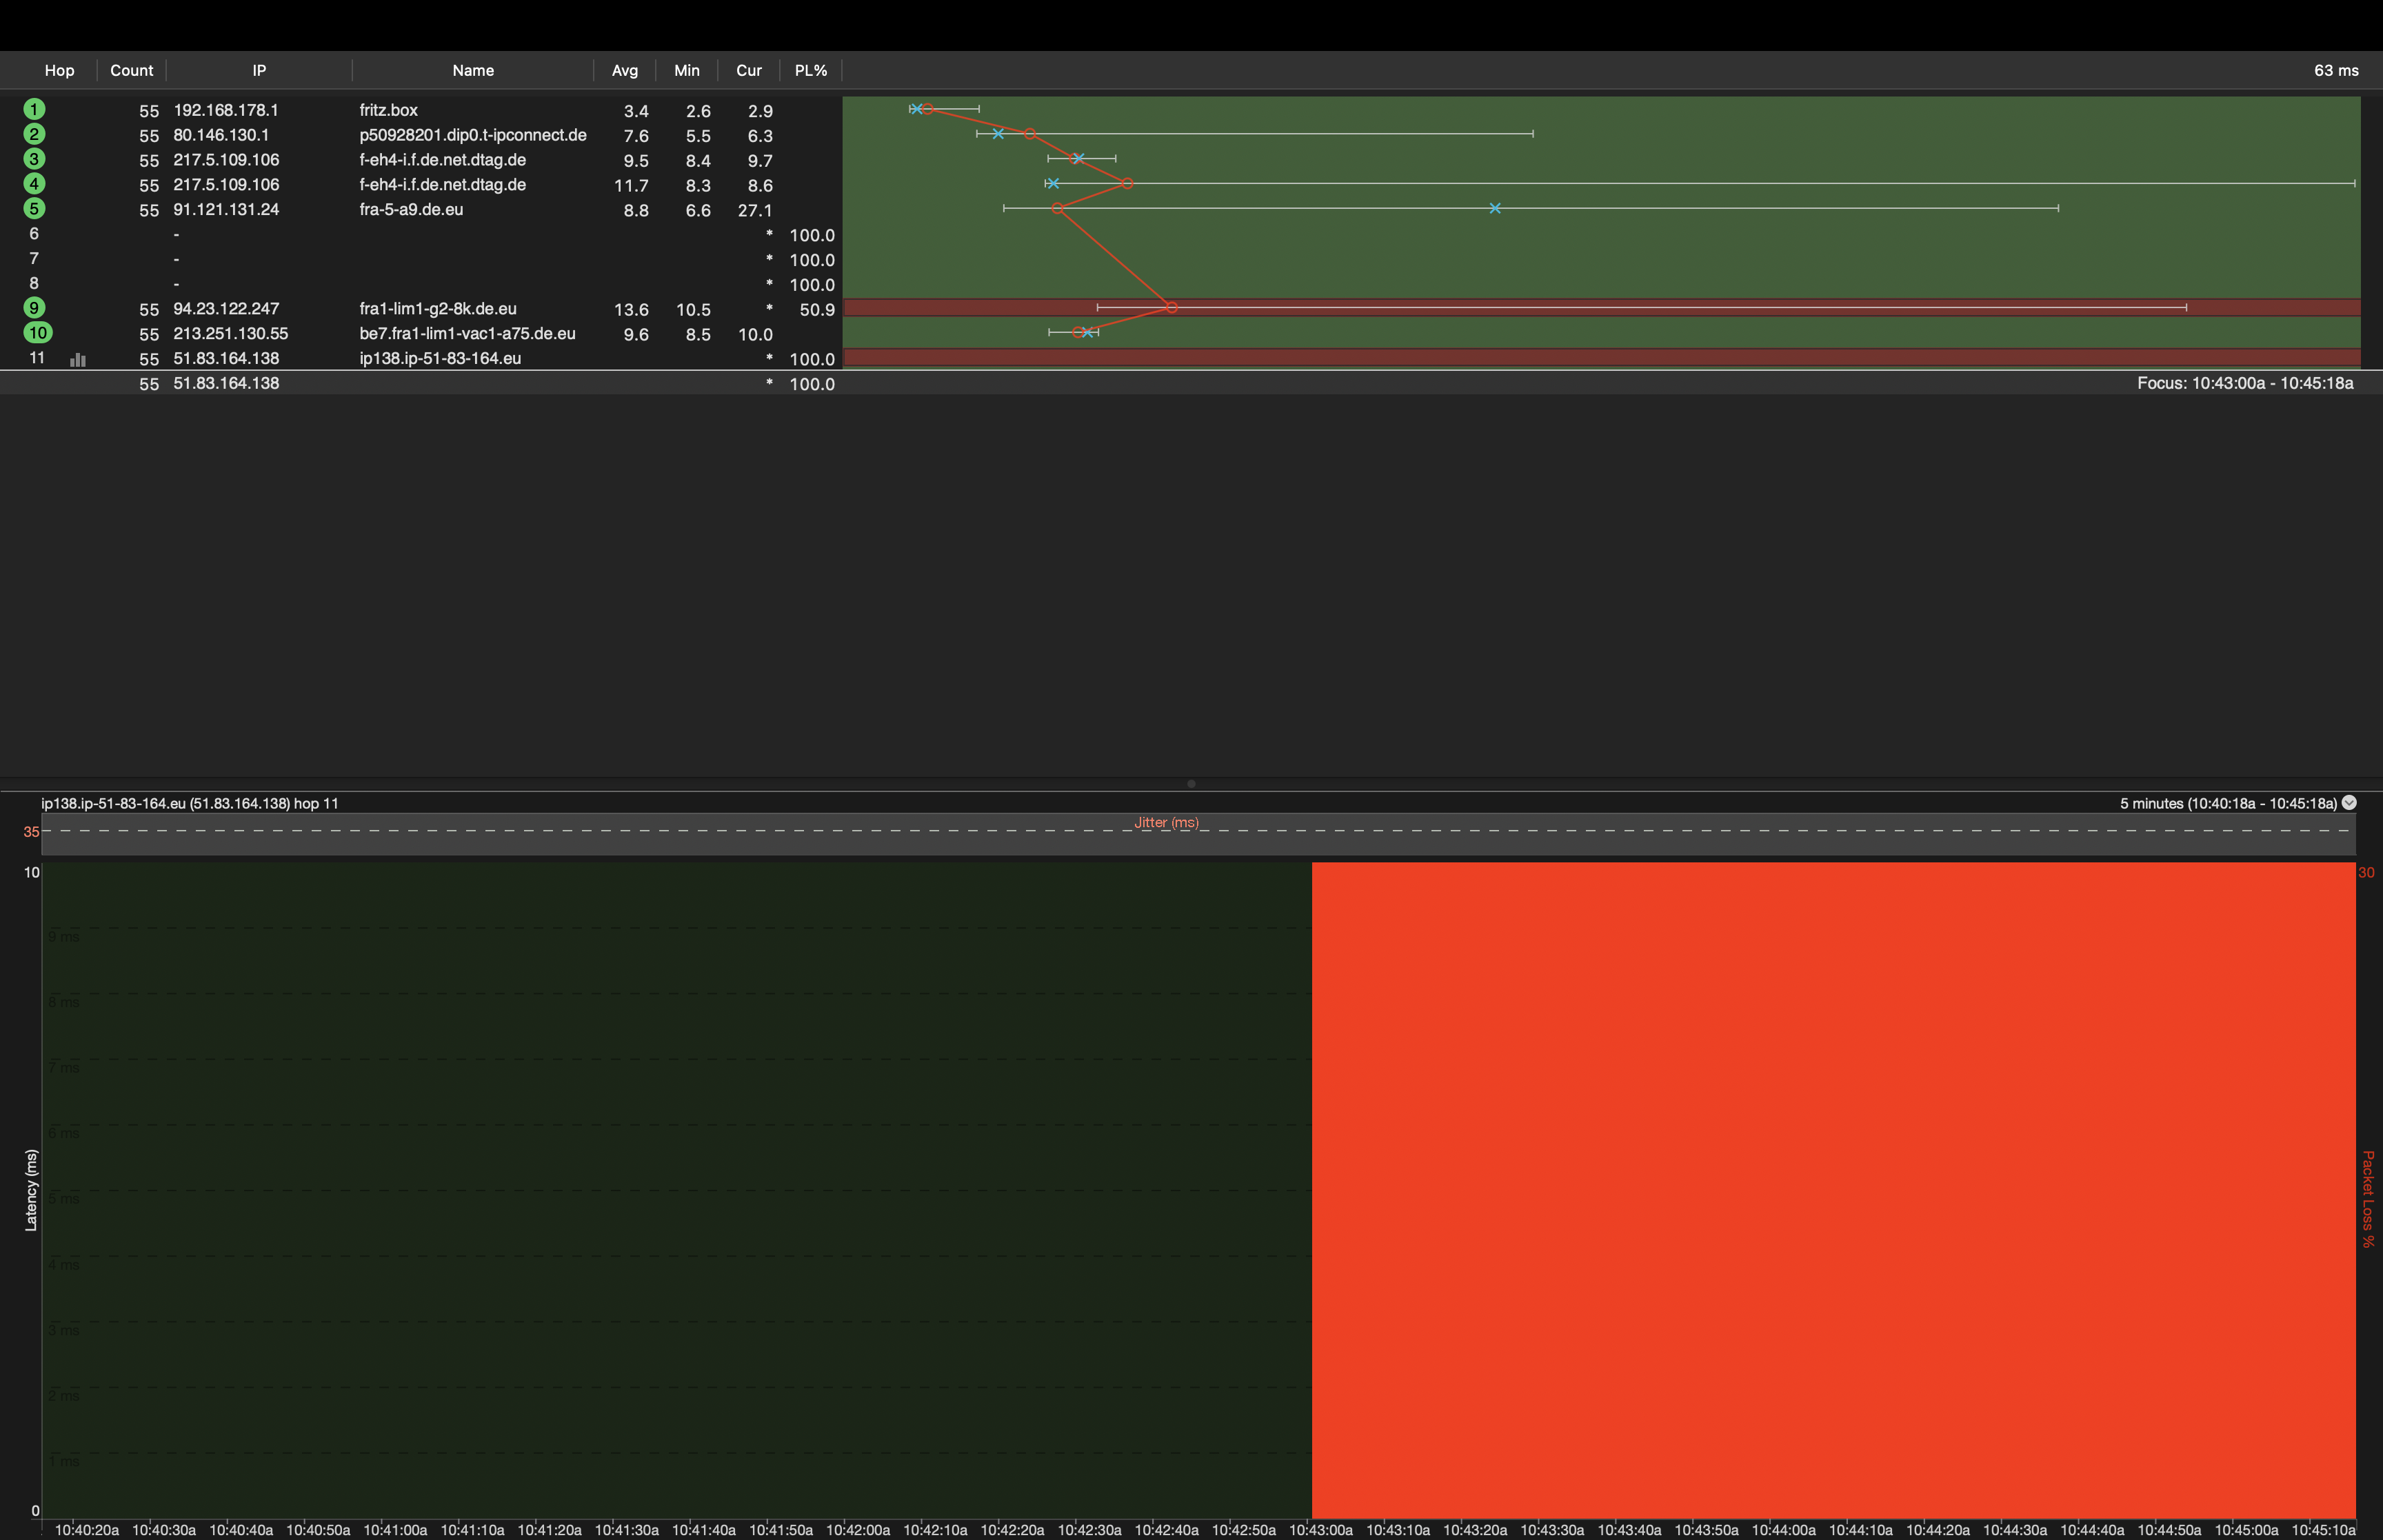Screen dimensions: 2383x1540
Task: Click the IP column header
Action: tap(259, 70)
